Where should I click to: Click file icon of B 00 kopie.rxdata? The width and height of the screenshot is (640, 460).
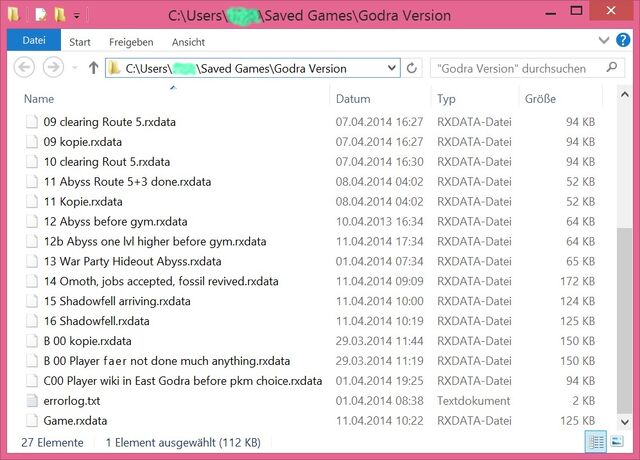coord(32,341)
